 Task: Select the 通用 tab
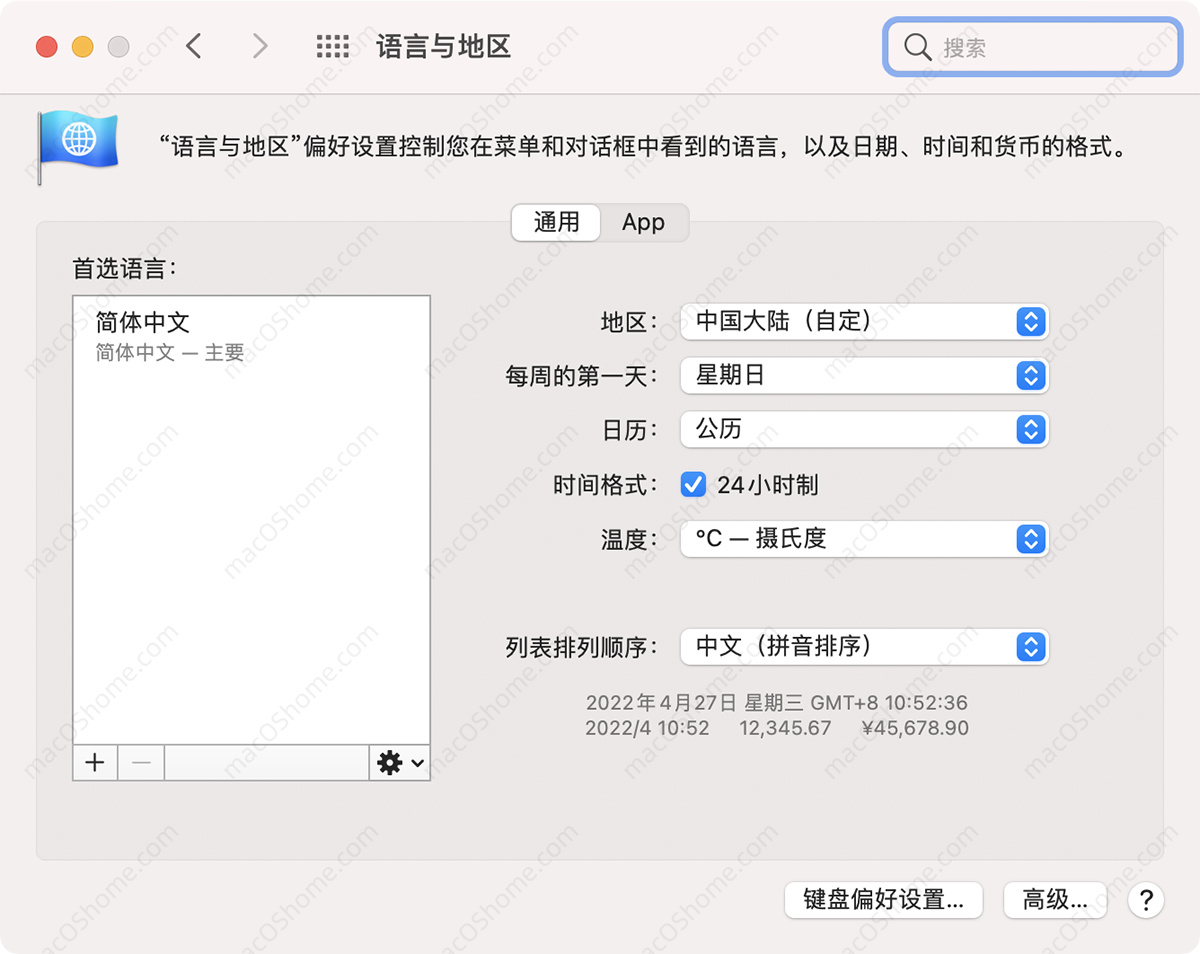pyautogui.click(x=556, y=222)
